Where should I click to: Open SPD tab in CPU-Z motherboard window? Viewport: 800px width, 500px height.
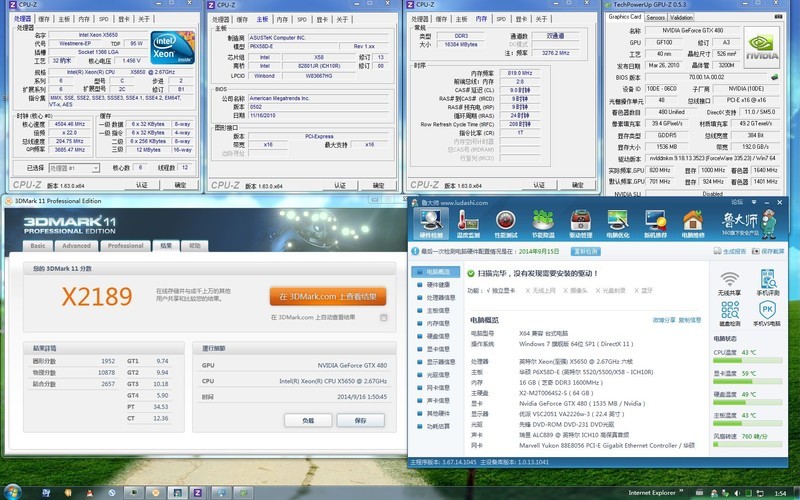pos(302,19)
